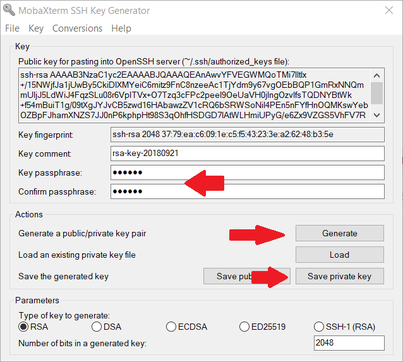
Task: Click Save private key button
Action: coord(339,276)
